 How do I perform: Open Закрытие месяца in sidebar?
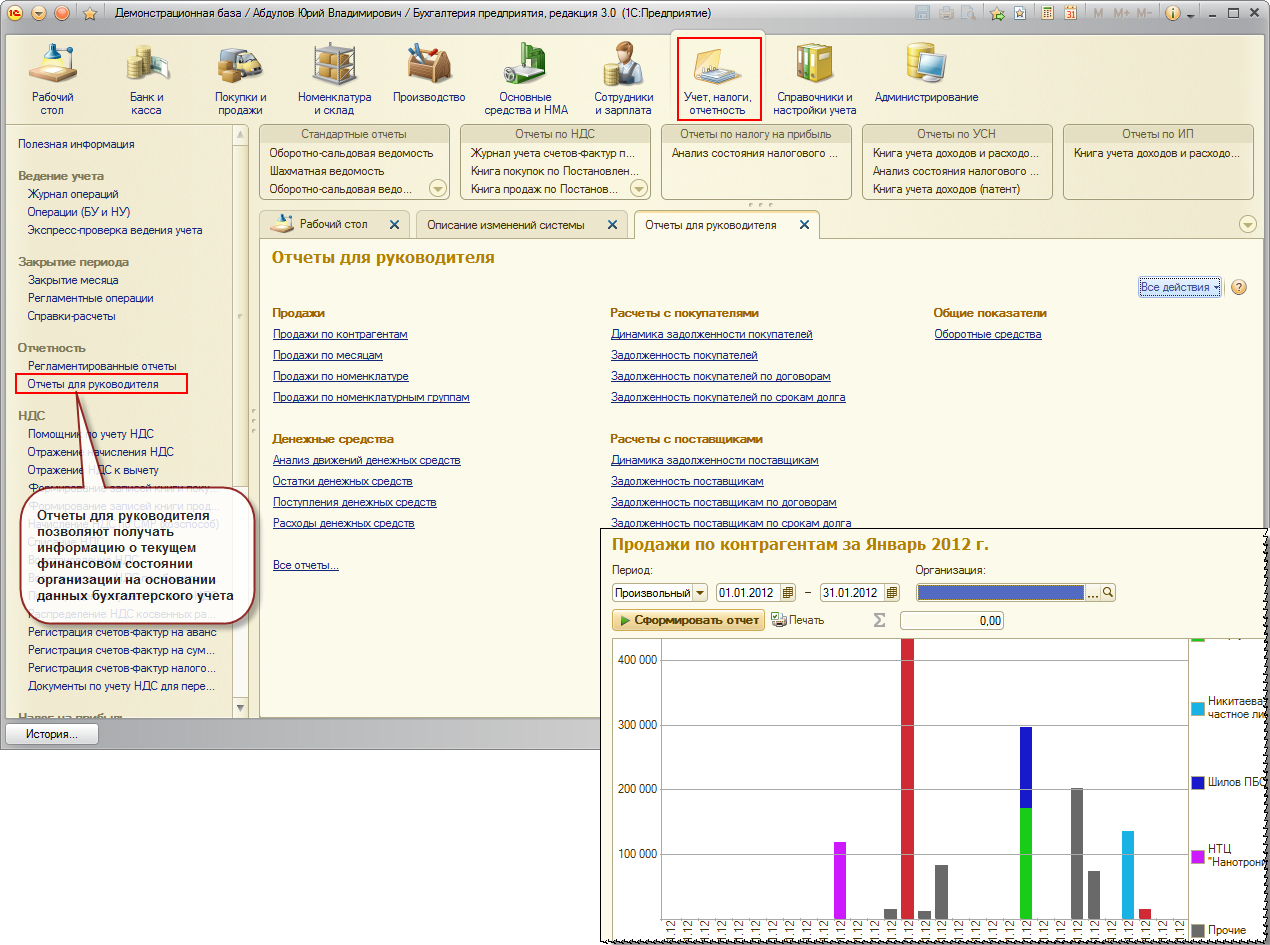[x=73, y=280]
